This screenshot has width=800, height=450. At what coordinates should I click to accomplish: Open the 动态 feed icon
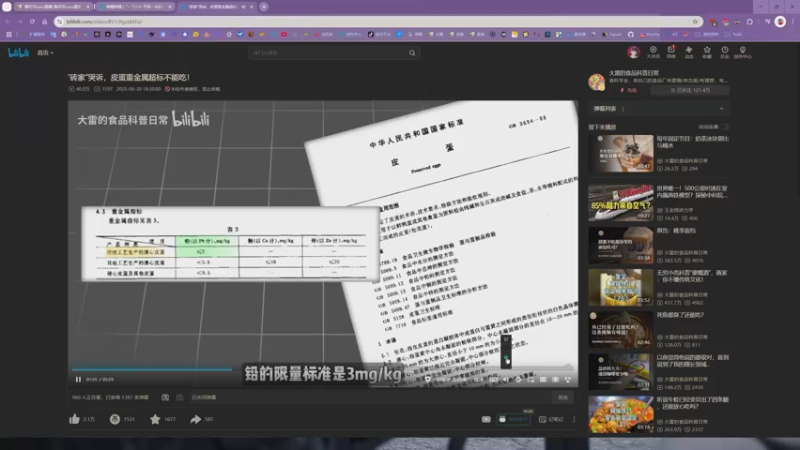[x=689, y=52]
